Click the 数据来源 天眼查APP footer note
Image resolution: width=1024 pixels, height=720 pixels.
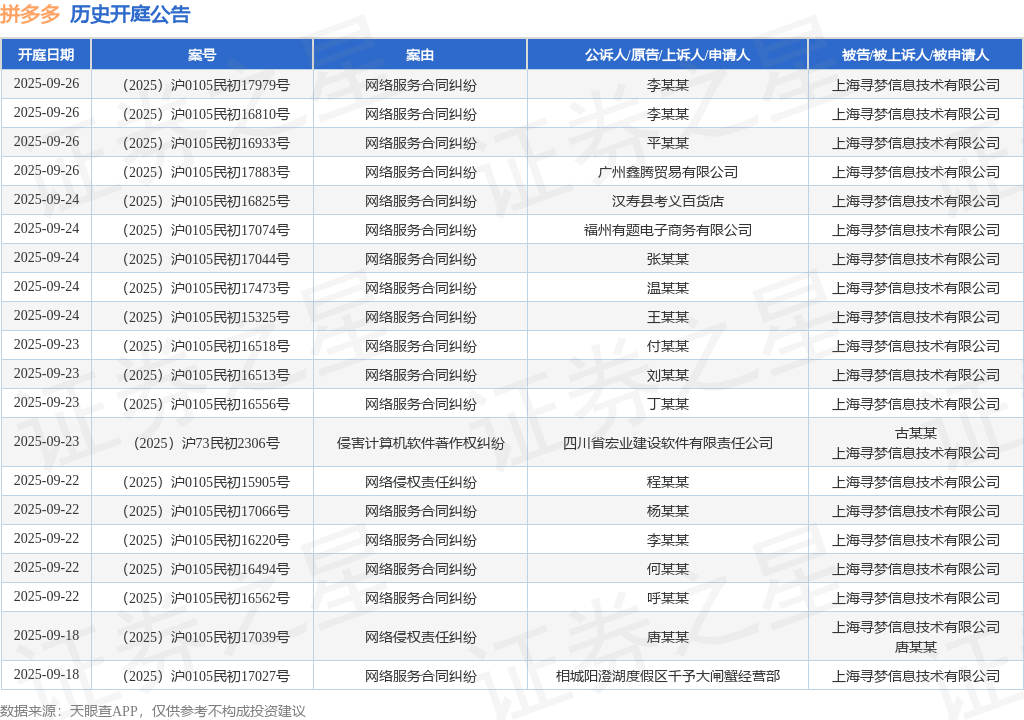click(x=153, y=711)
